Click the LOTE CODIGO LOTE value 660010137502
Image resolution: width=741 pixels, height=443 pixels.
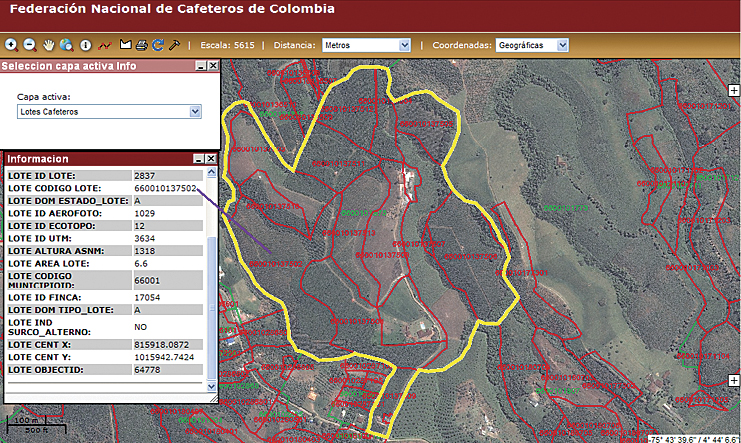click(x=165, y=188)
